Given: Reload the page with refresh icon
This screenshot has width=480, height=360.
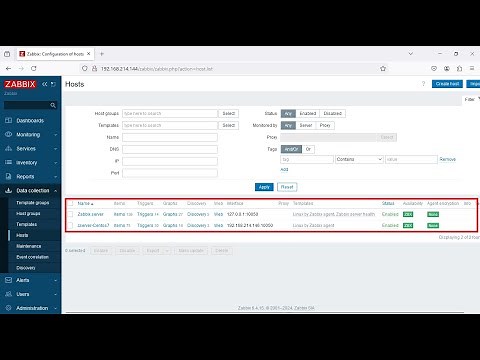Looking at the screenshot, I should tap(34, 68).
